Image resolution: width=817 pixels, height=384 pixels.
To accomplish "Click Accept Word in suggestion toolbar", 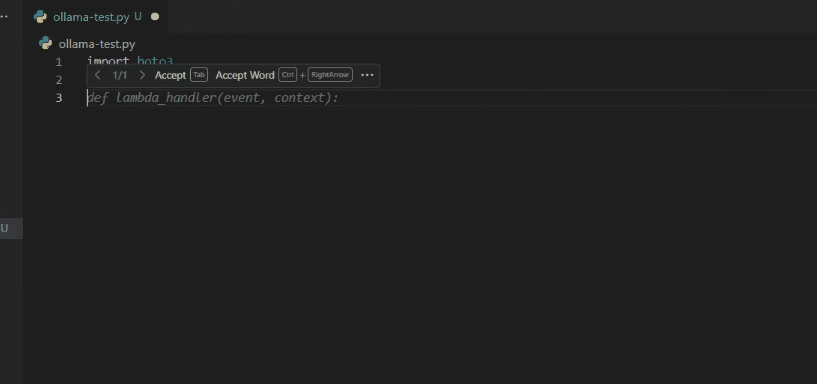I will [x=245, y=75].
